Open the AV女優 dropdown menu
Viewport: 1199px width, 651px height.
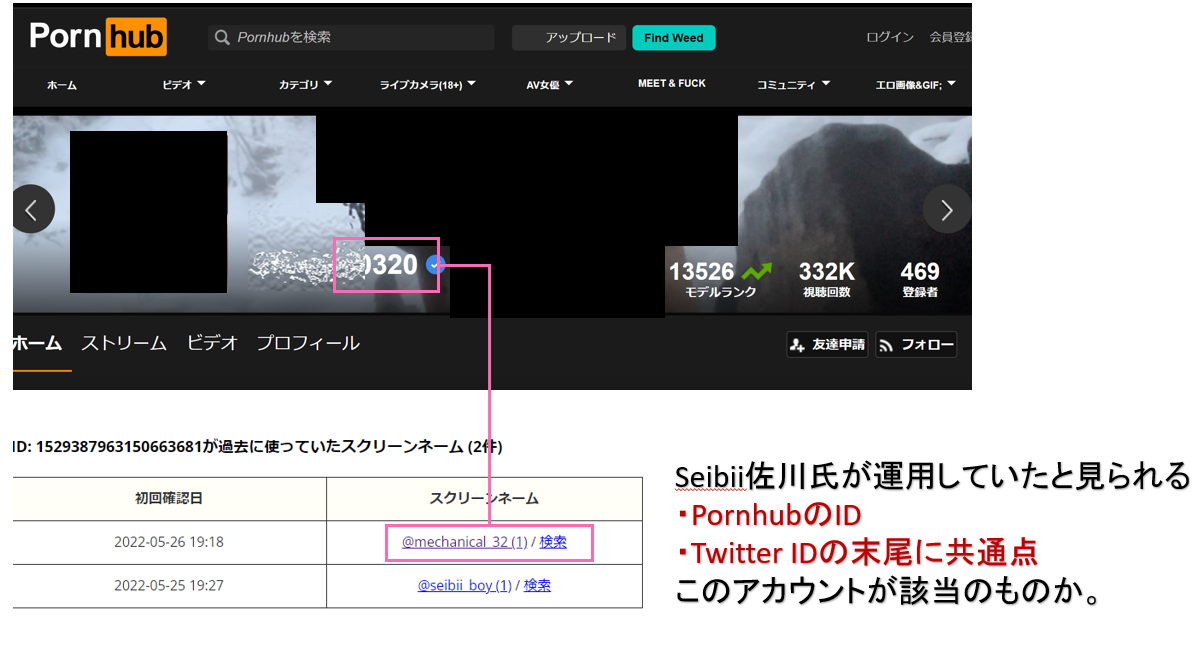point(549,85)
